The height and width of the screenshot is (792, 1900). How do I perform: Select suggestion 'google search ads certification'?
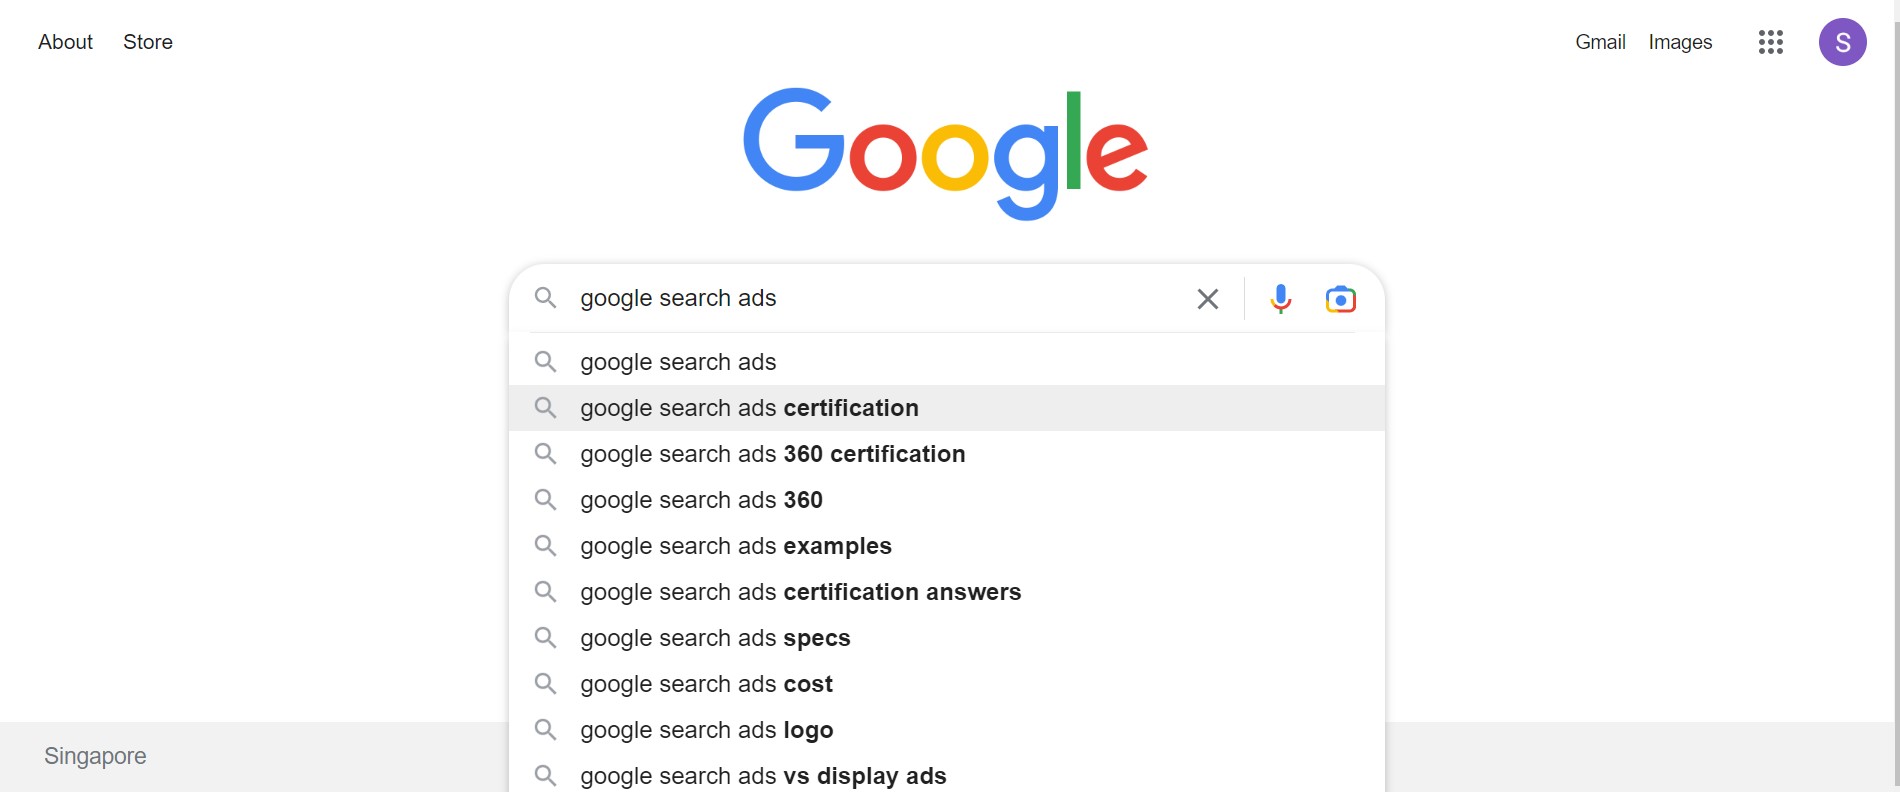(x=947, y=408)
